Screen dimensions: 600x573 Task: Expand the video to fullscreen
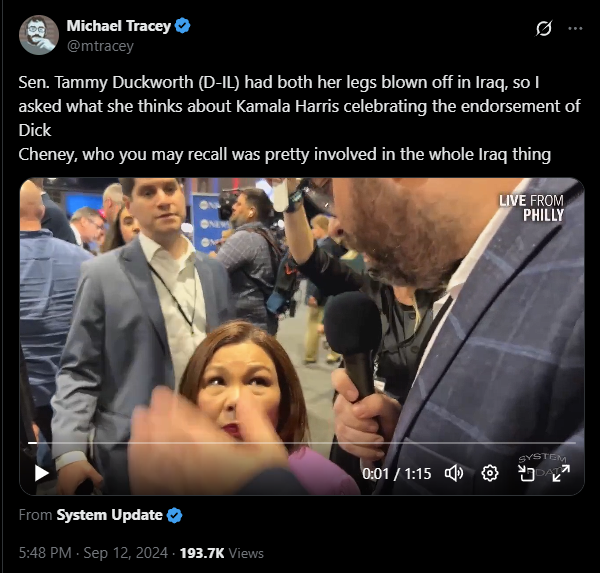561,473
